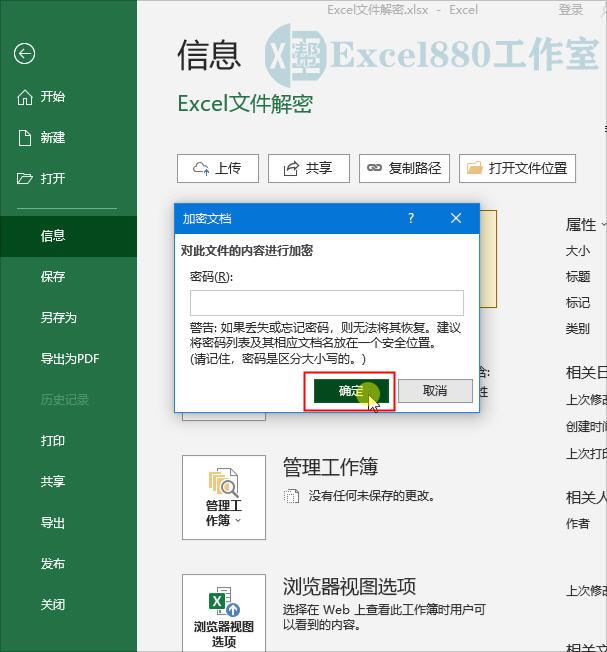Image resolution: width=607 pixels, height=652 pixels.
Task: Click the 类别 property label
Action: click(578, 328)
